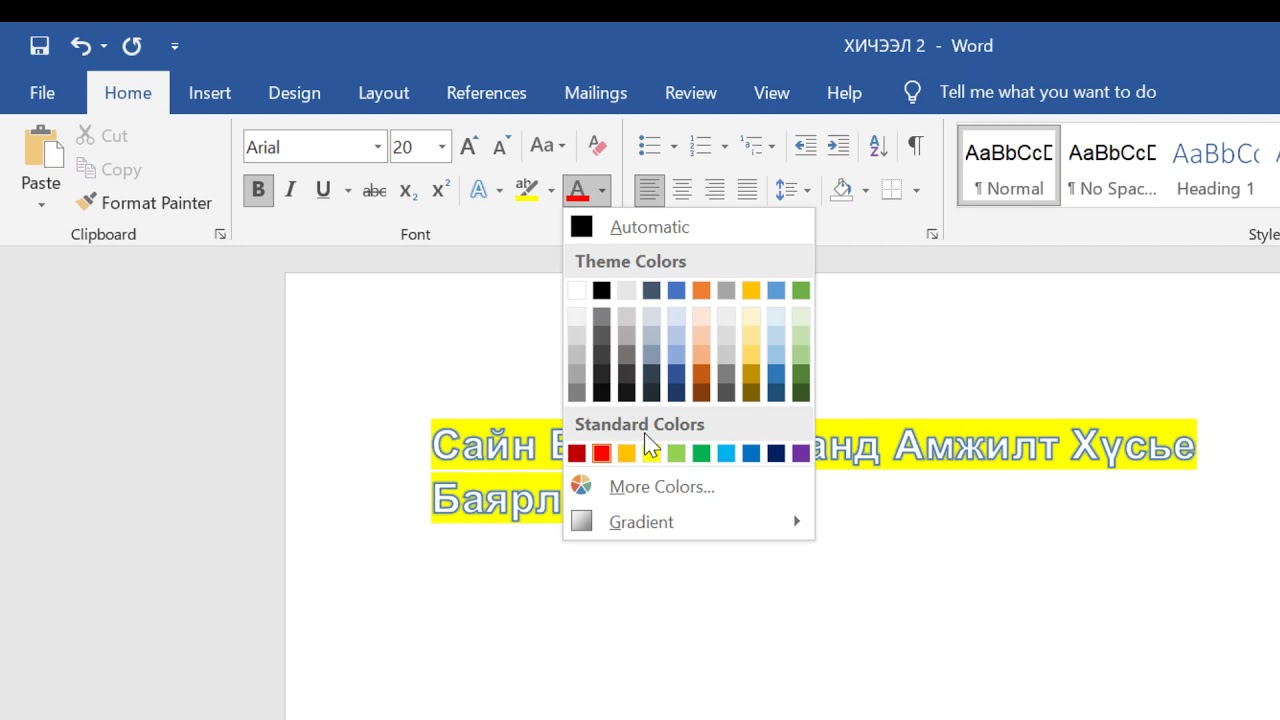This screenshot has height=720, width=1280.
Task: Open the Paragraph settings dialog launcher
Action: pos(932,234)
